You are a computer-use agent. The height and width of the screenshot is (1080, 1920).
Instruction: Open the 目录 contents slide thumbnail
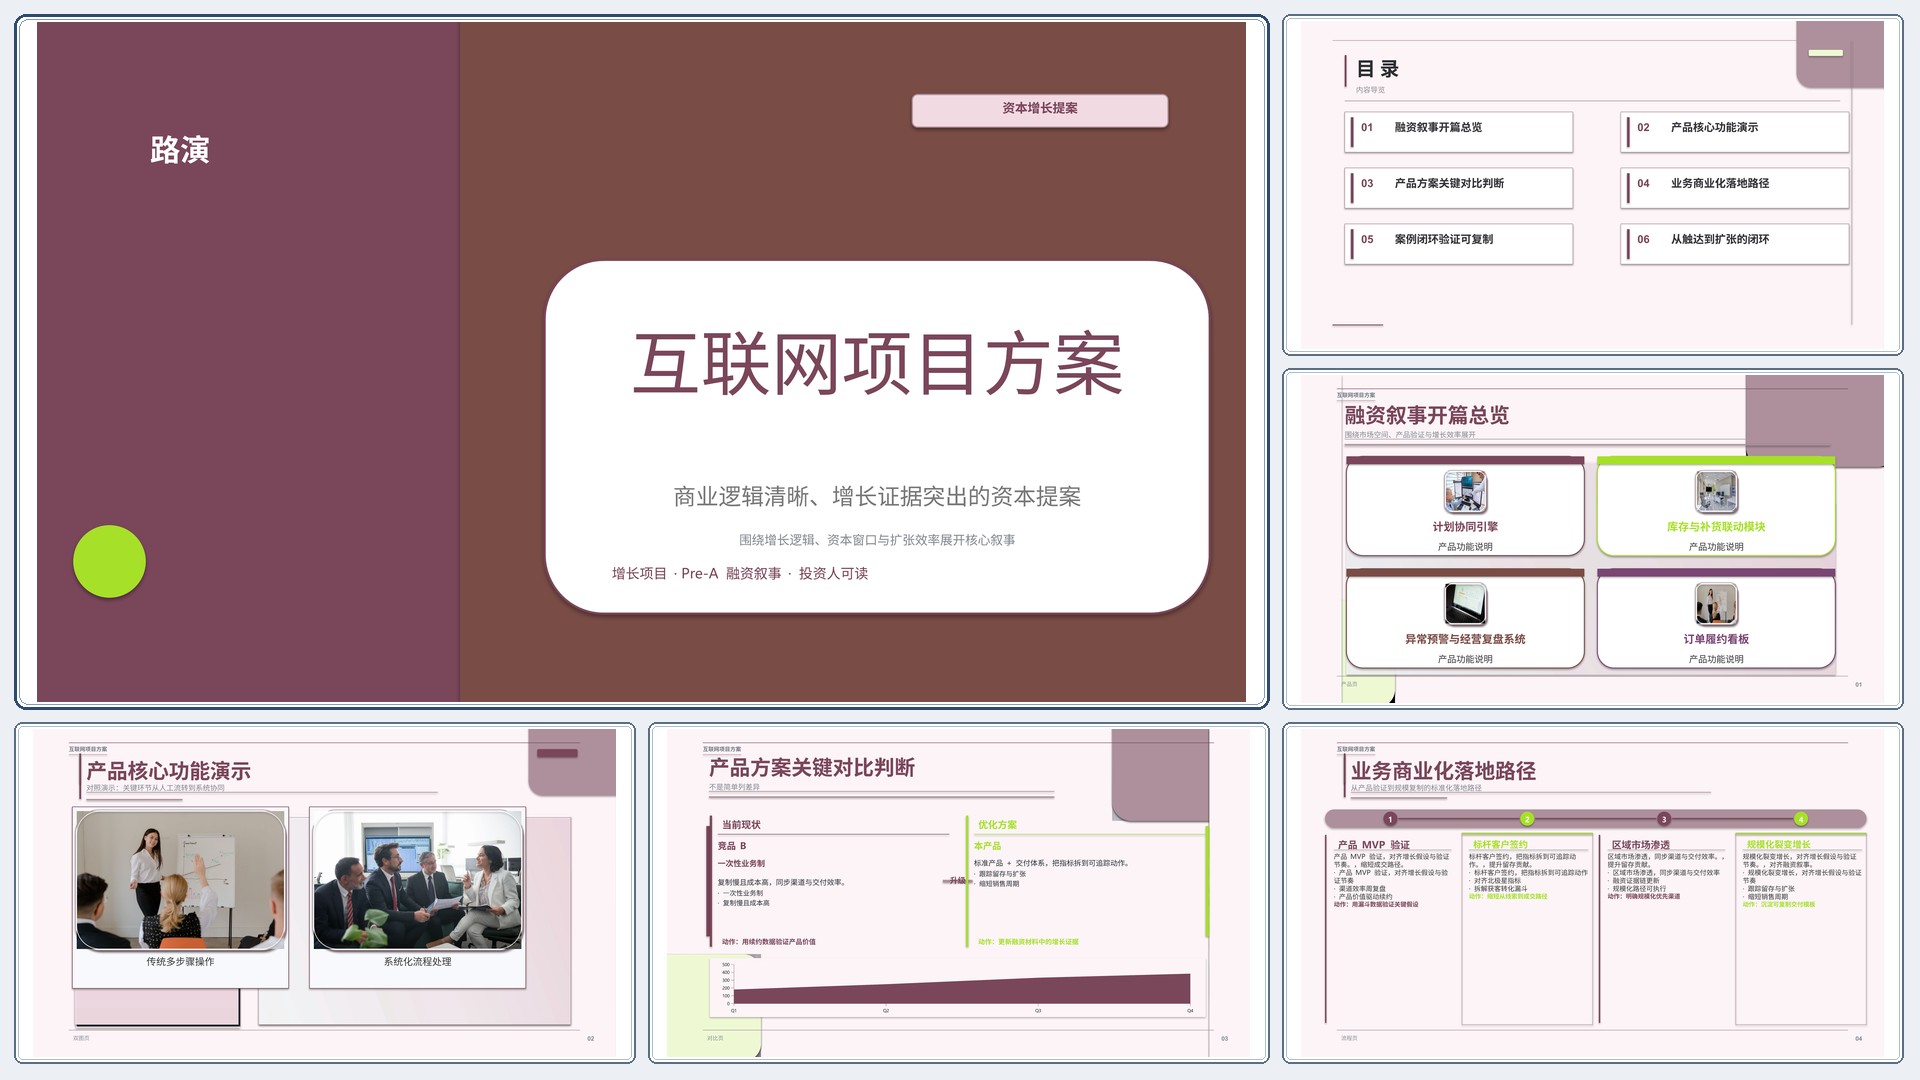[1592, 185]
